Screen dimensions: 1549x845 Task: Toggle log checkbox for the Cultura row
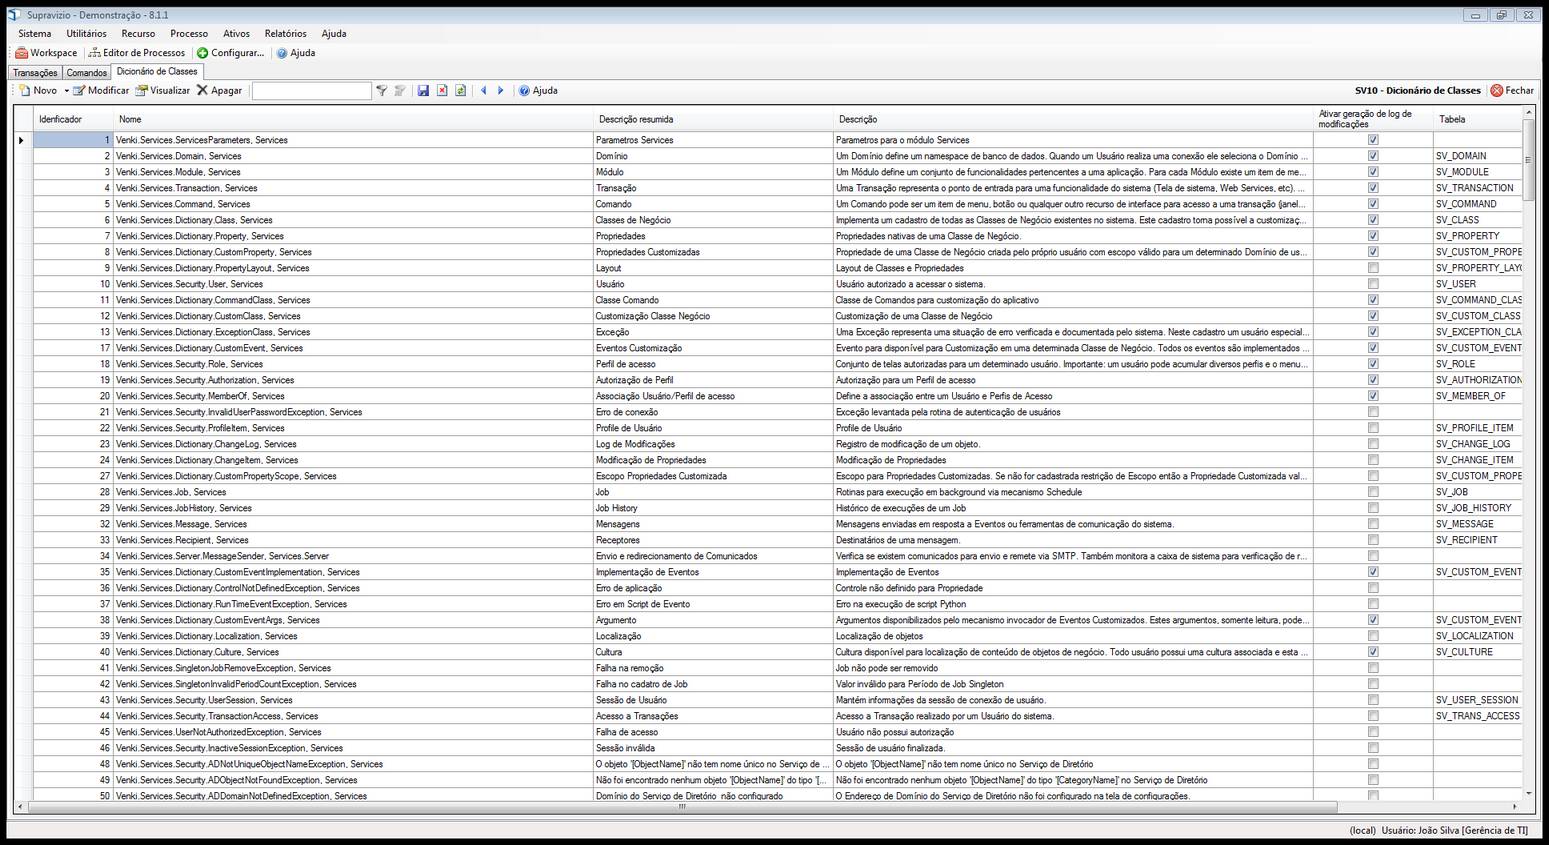click(1373, 652)
